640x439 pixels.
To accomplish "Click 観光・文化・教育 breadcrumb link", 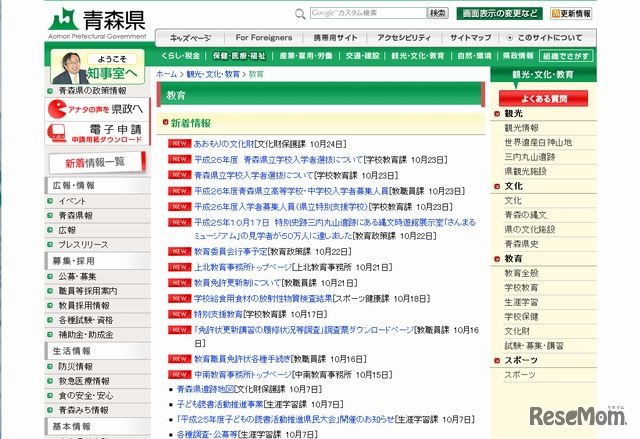I will (213, 74).
